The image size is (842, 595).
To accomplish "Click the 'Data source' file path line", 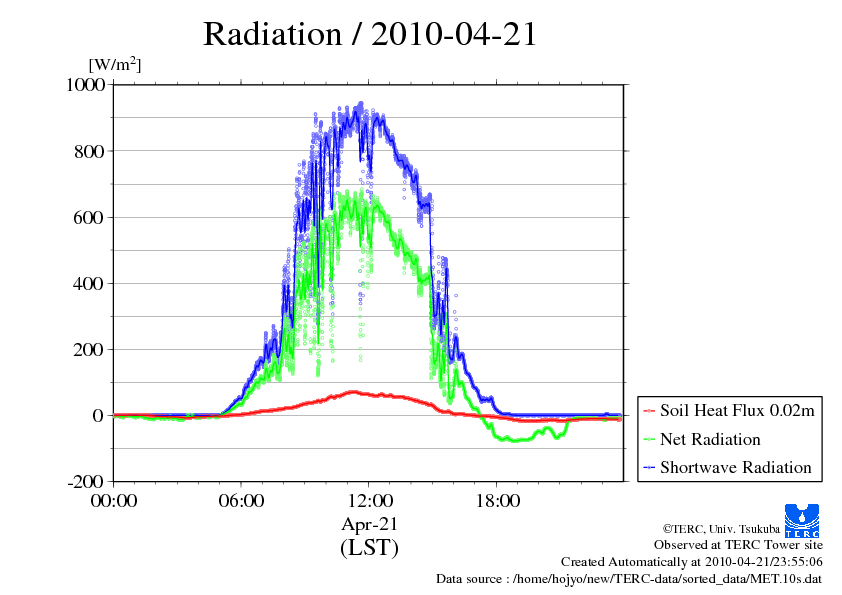I will [x=629, y=579].
